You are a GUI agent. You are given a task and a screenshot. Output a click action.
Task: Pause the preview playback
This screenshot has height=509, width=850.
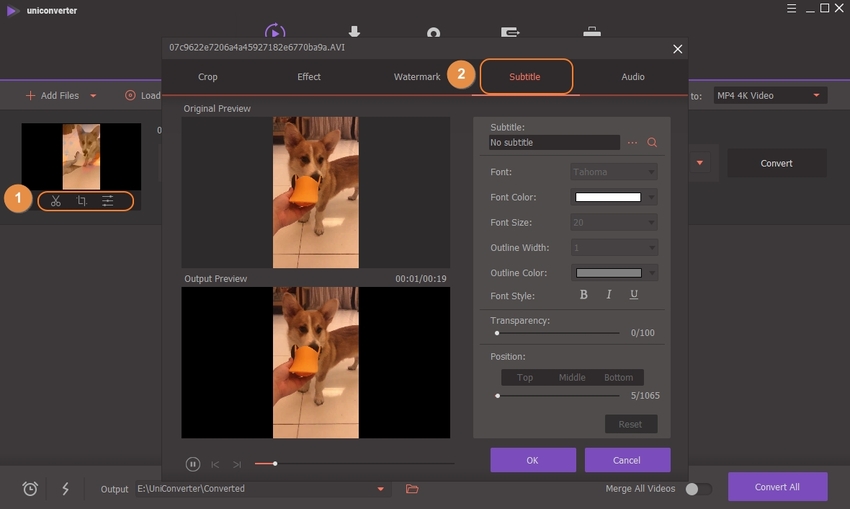tap(193, 464)
